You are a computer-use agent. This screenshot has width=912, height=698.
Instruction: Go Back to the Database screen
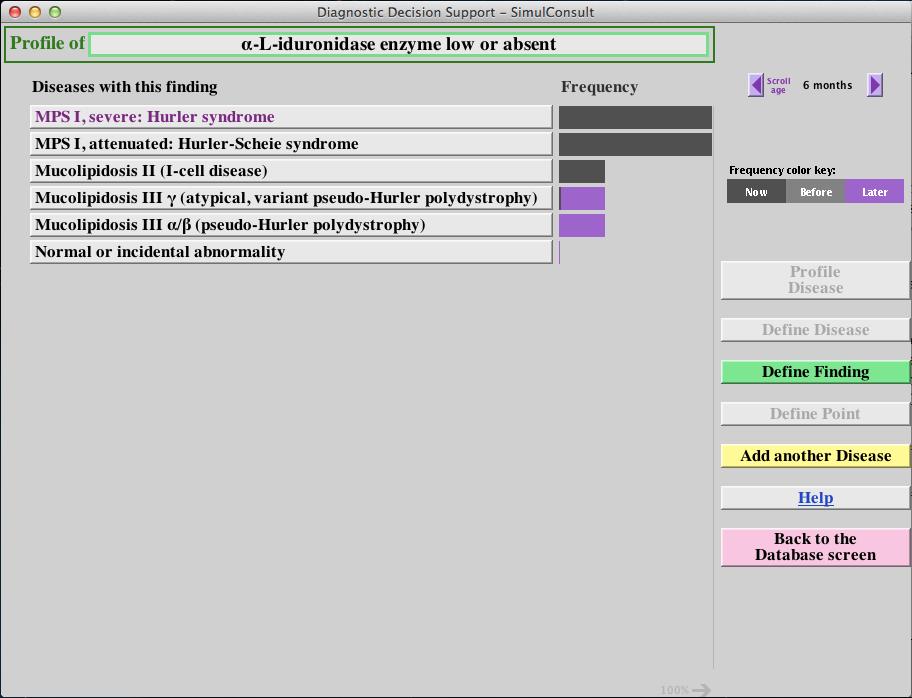tap(815, 547)
